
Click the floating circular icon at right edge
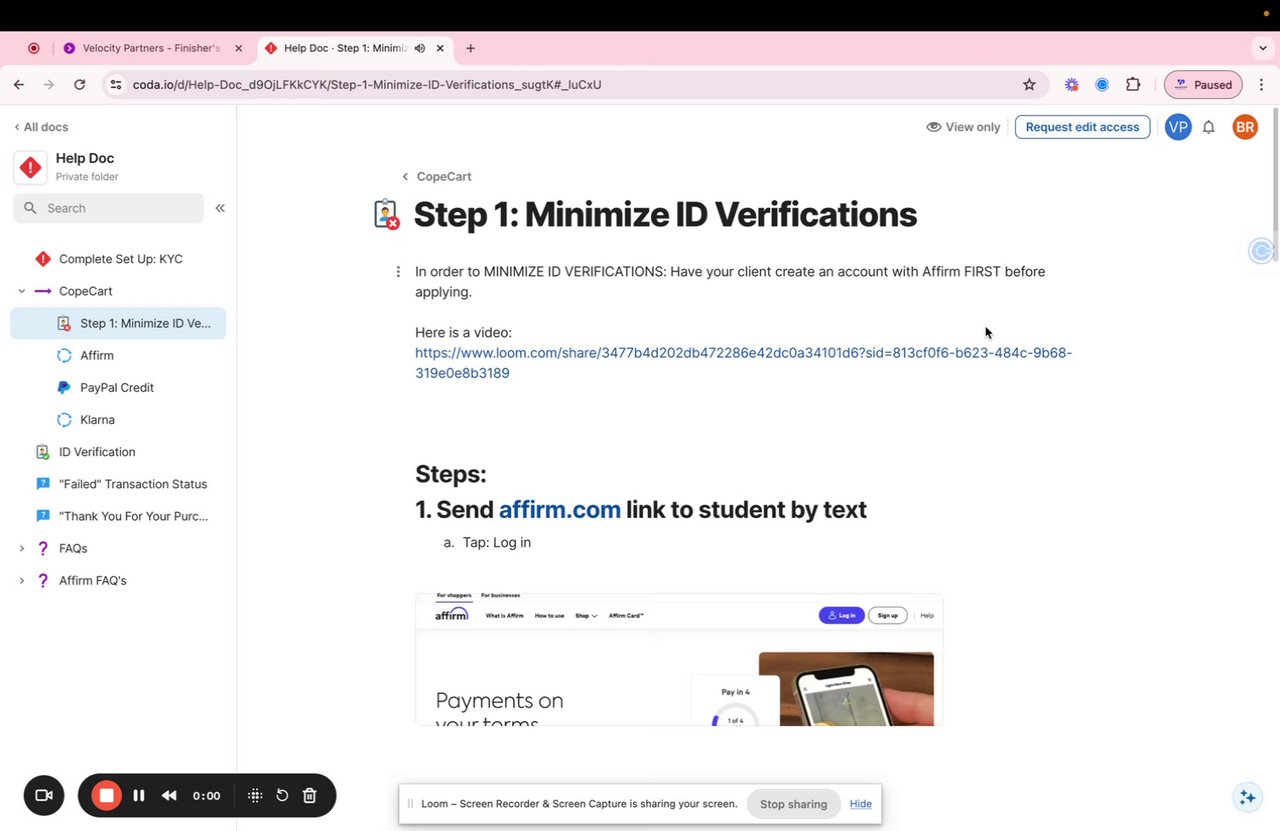point(1262,251)
